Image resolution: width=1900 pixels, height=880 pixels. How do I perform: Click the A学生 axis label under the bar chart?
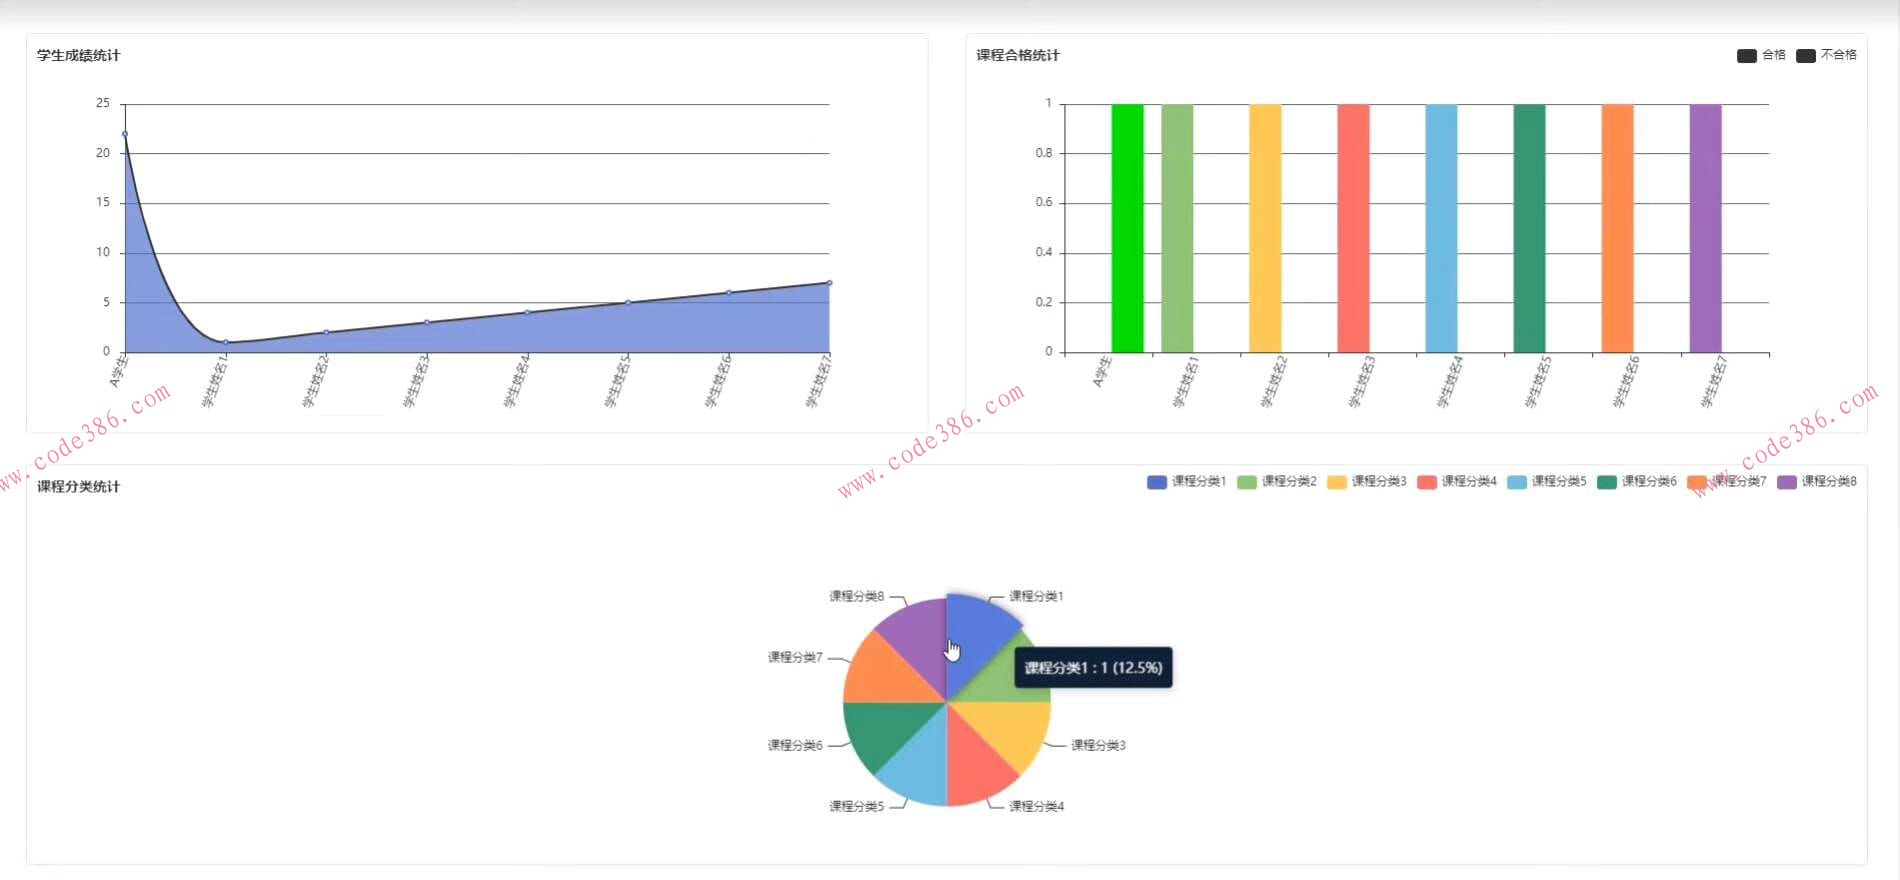coord(1102,371)
